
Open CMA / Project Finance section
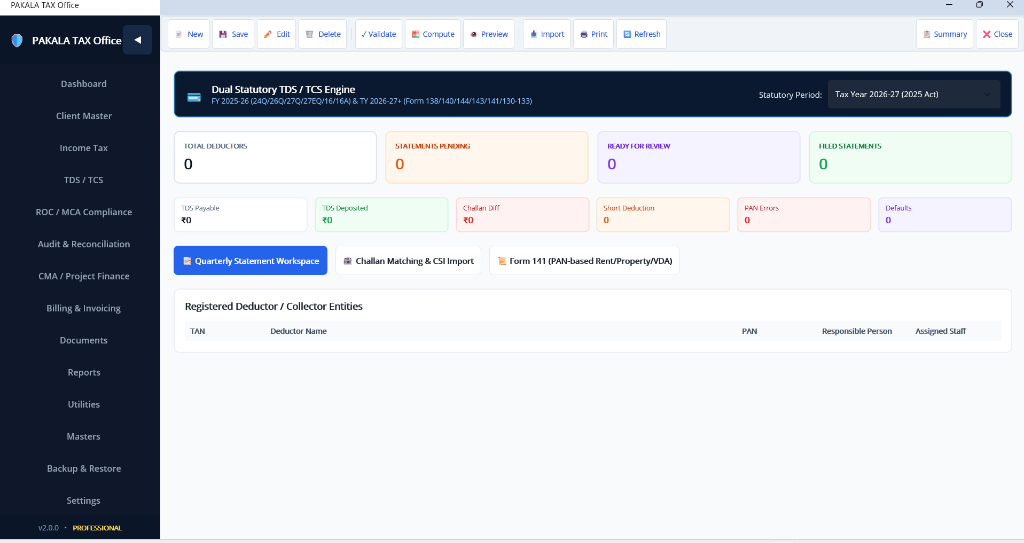pyautogui.click(x=84, y=276)
